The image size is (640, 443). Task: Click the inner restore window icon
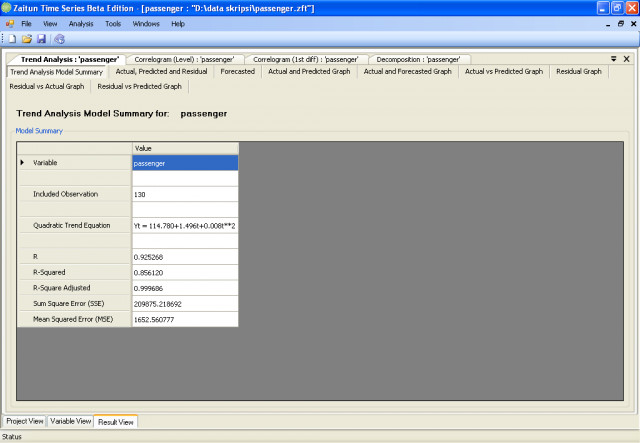pyautogui.click(x=621, y=24)
